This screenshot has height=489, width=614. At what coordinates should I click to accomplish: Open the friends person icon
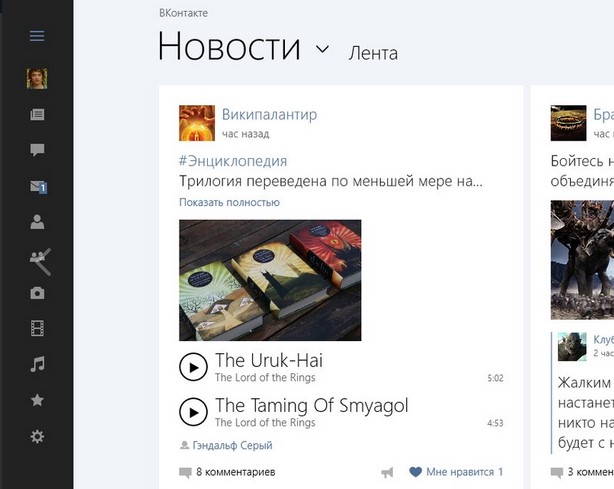(x=37, y=222)
